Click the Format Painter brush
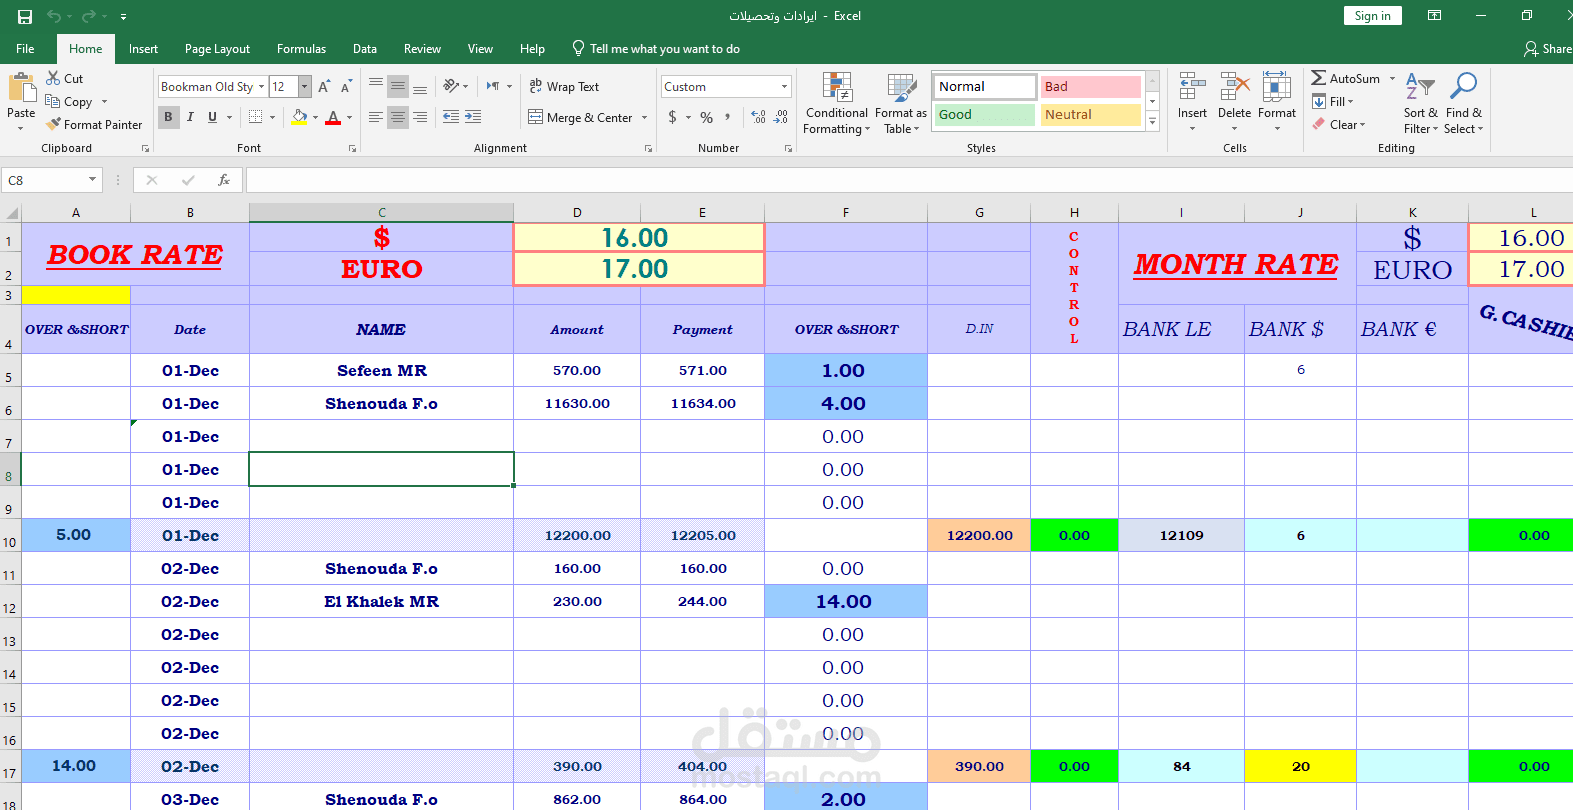The height and width of the screenshot is (810, 1573). point(54,124)
